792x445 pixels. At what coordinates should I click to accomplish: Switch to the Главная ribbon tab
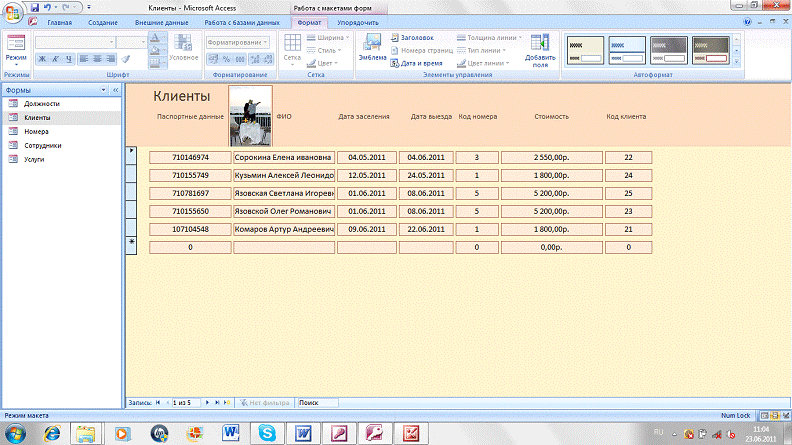[x=60, y=21]
